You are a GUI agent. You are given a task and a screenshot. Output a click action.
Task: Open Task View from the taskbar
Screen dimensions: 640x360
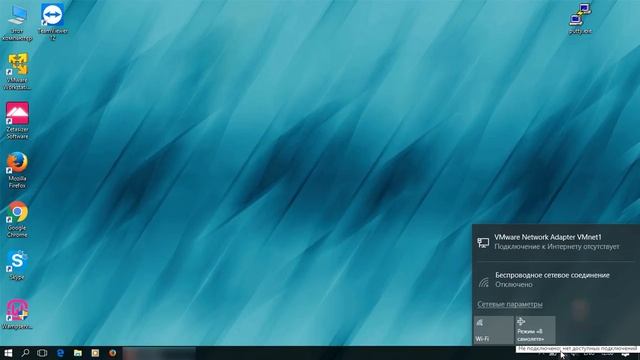click(x=42, y=353)
